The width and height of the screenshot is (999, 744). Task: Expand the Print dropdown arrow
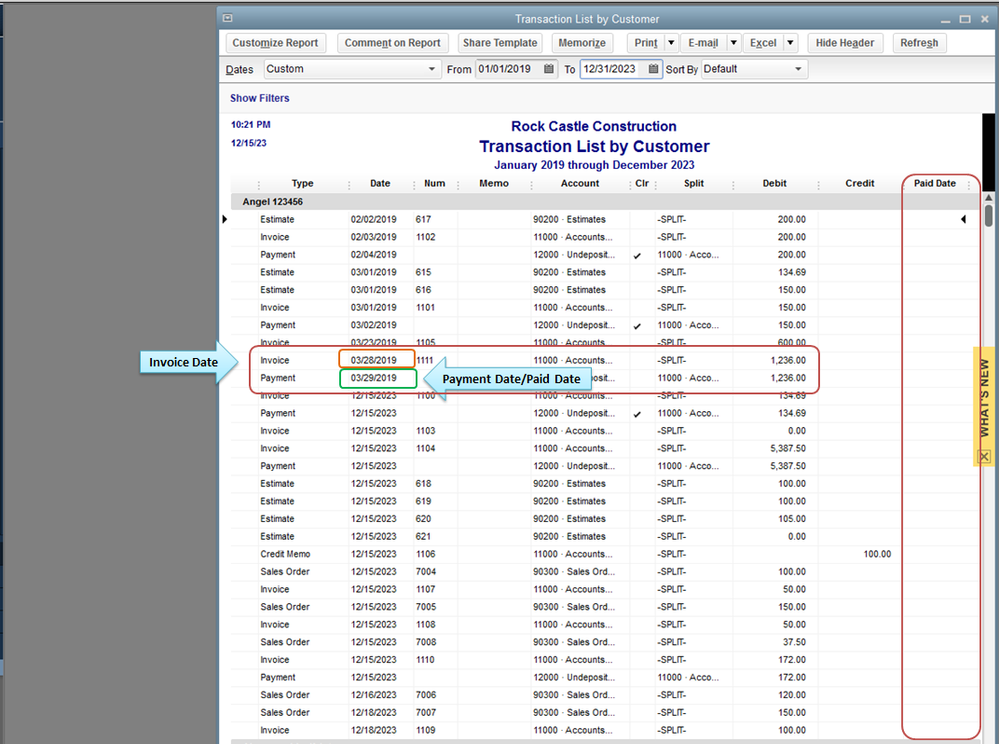coord(671,43)
